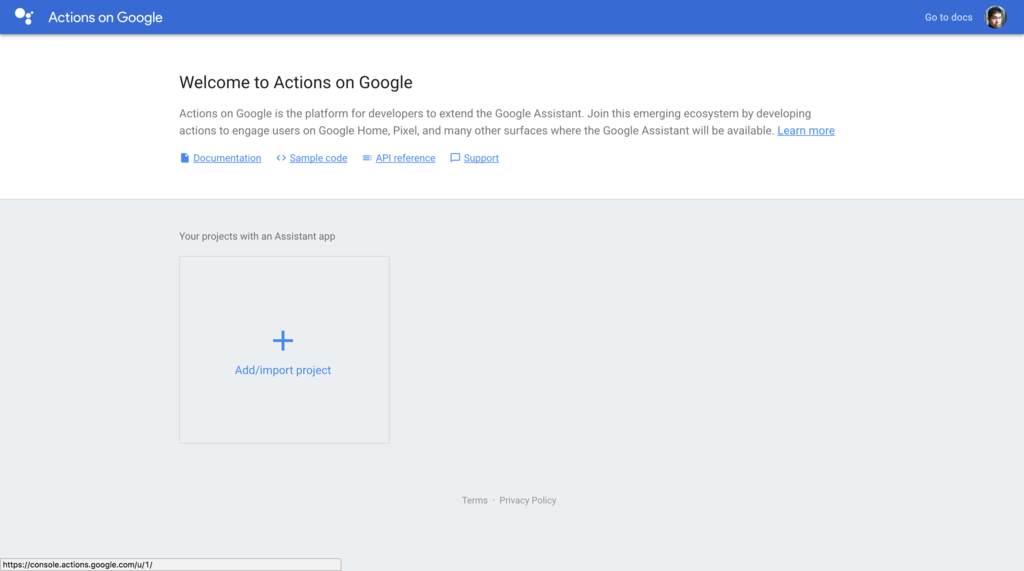This screenshot has height=571, width=1024.
Task: Open the user account avatar
Action: (x=995, y=17)
